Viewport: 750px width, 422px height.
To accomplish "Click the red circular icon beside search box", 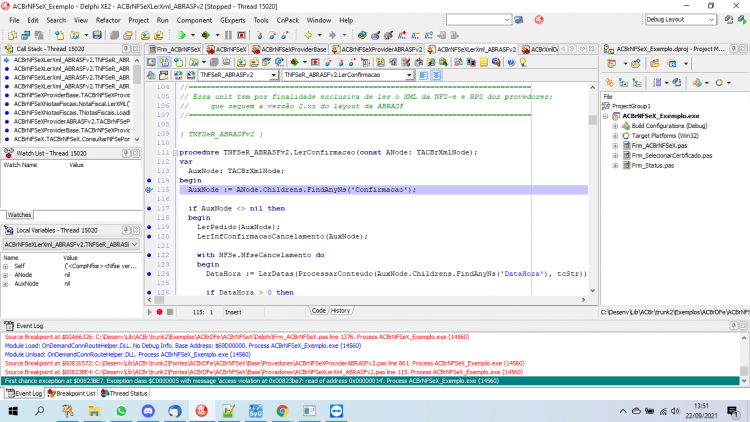I will pos(539,20).
